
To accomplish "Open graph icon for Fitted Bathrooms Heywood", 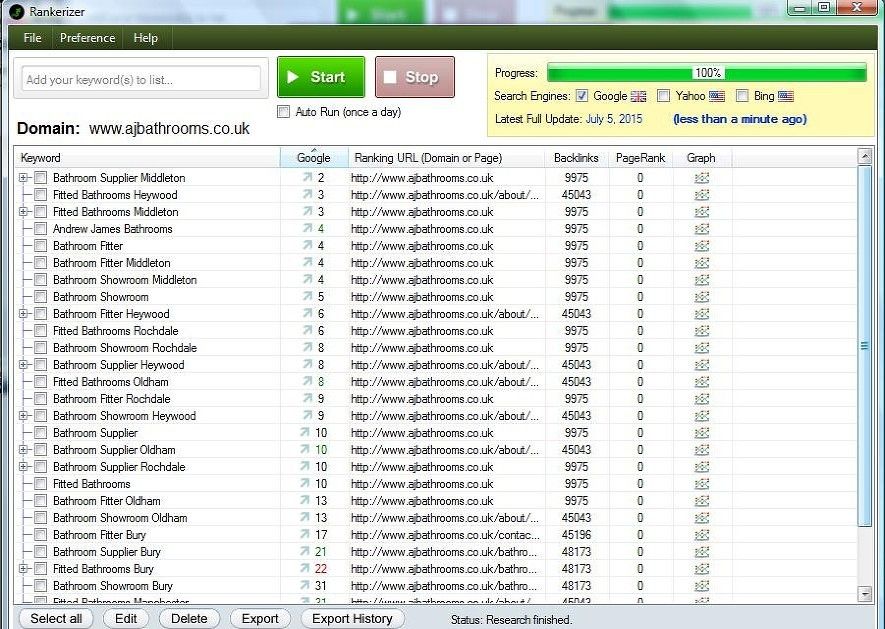I will click(x=702, y=195).
